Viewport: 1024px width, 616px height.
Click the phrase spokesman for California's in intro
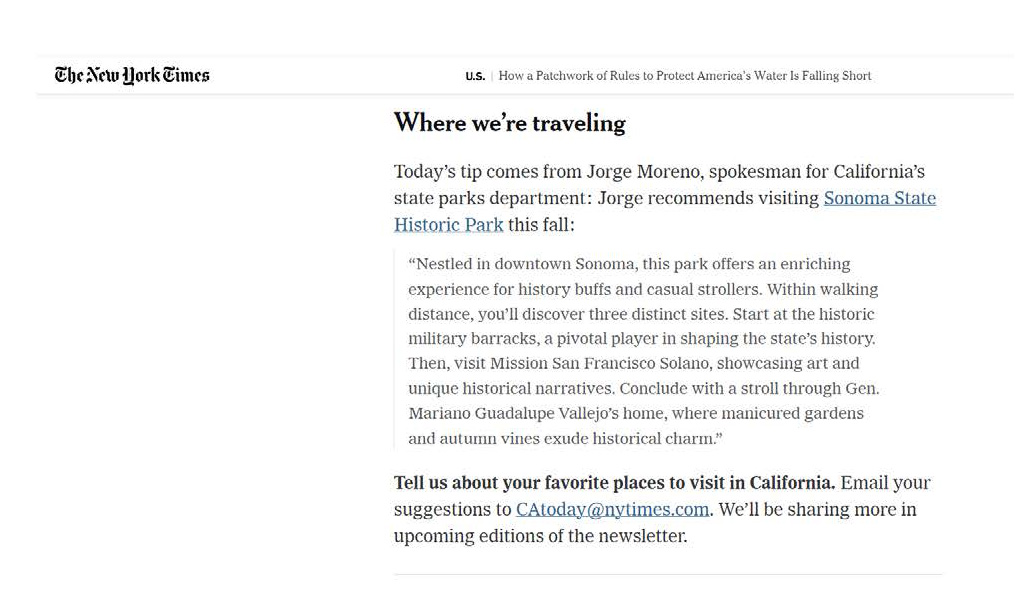click(x=816, y=172)
